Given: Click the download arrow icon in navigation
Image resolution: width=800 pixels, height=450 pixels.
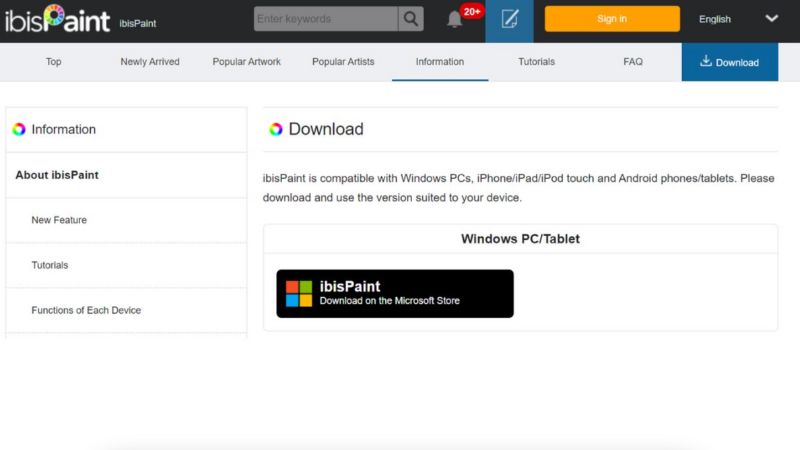Looking at the screenshot, I should pyautogui.click(x=706, y=61).
